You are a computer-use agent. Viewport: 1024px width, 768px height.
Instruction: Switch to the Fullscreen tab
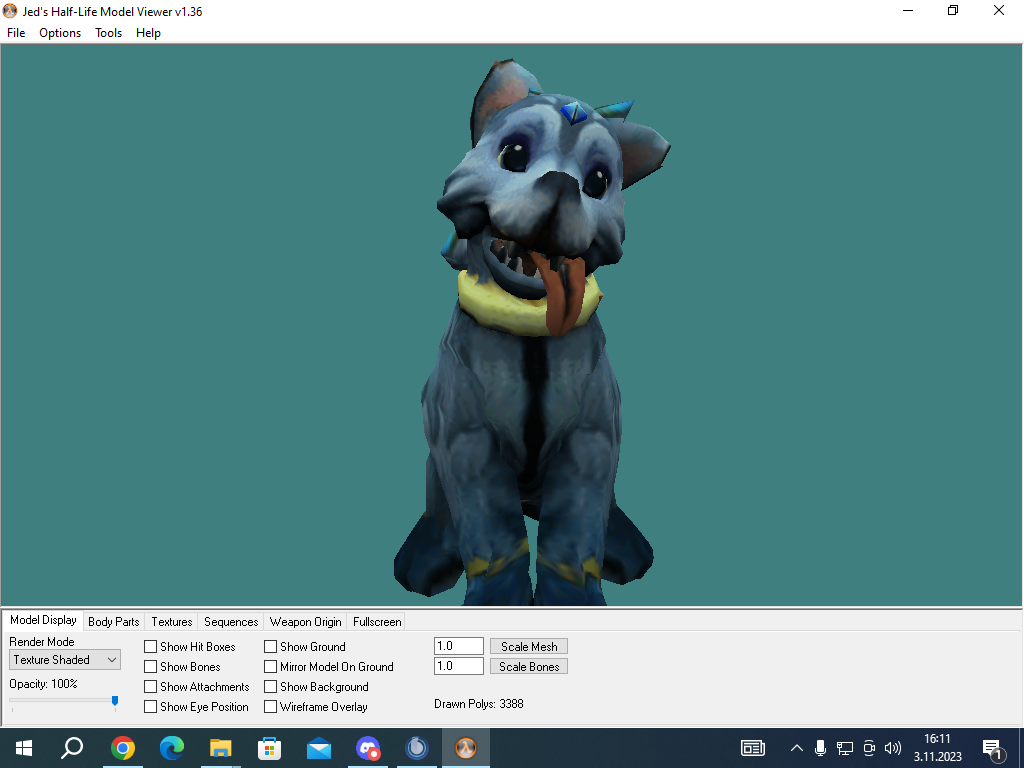point(377,622)
